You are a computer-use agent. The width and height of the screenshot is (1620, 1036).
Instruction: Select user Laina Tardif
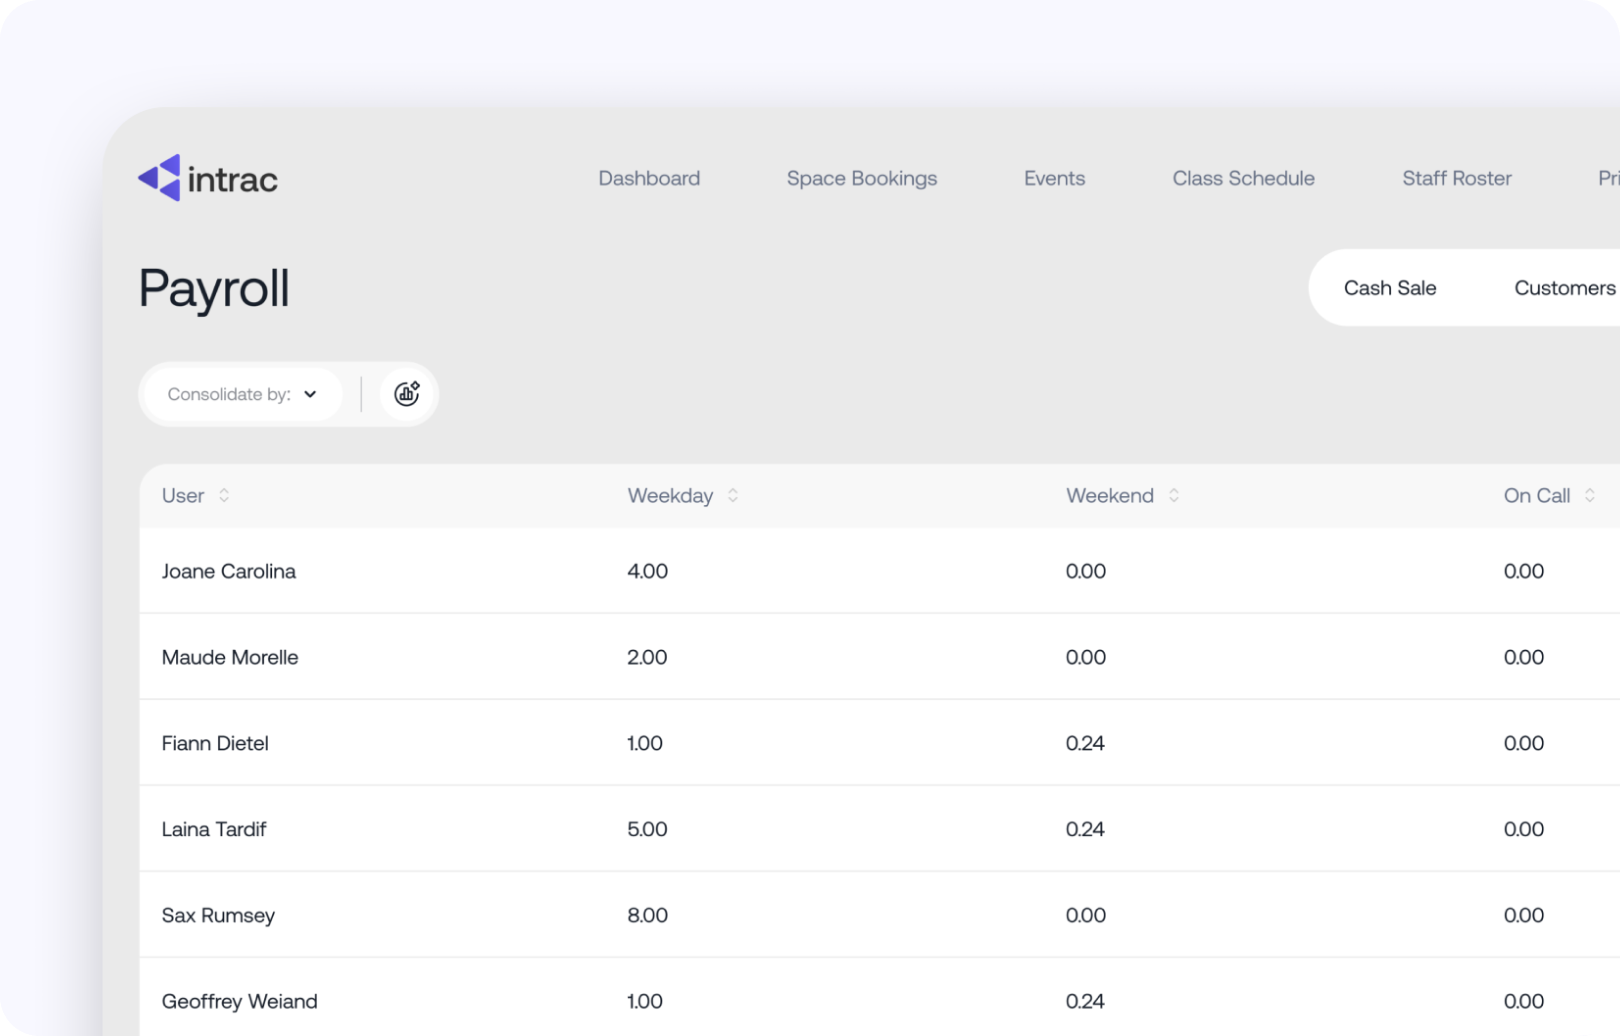(214, 829)
